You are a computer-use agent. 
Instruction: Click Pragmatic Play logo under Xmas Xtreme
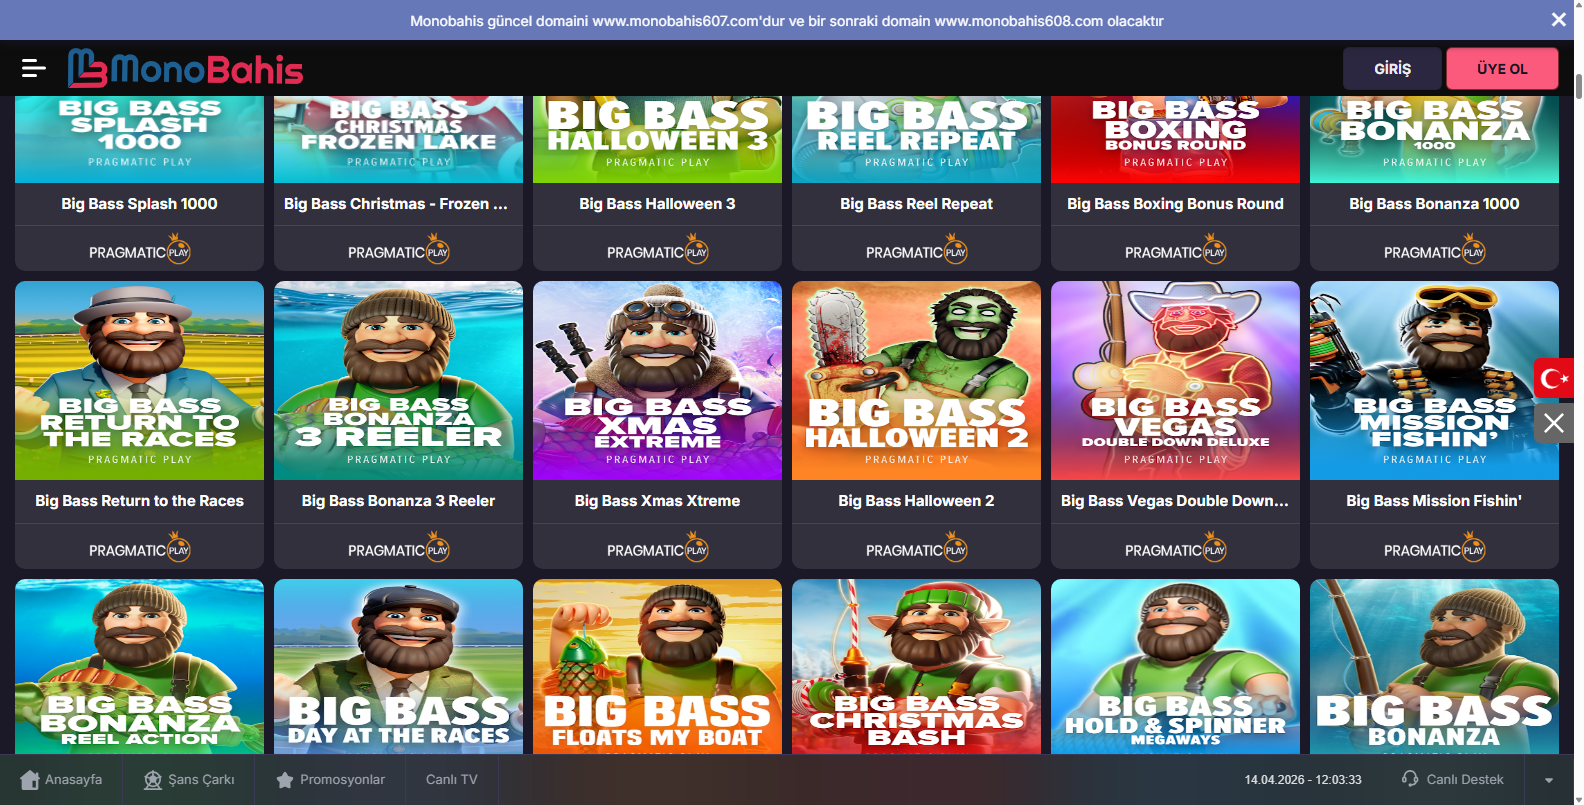coord(657,548)
